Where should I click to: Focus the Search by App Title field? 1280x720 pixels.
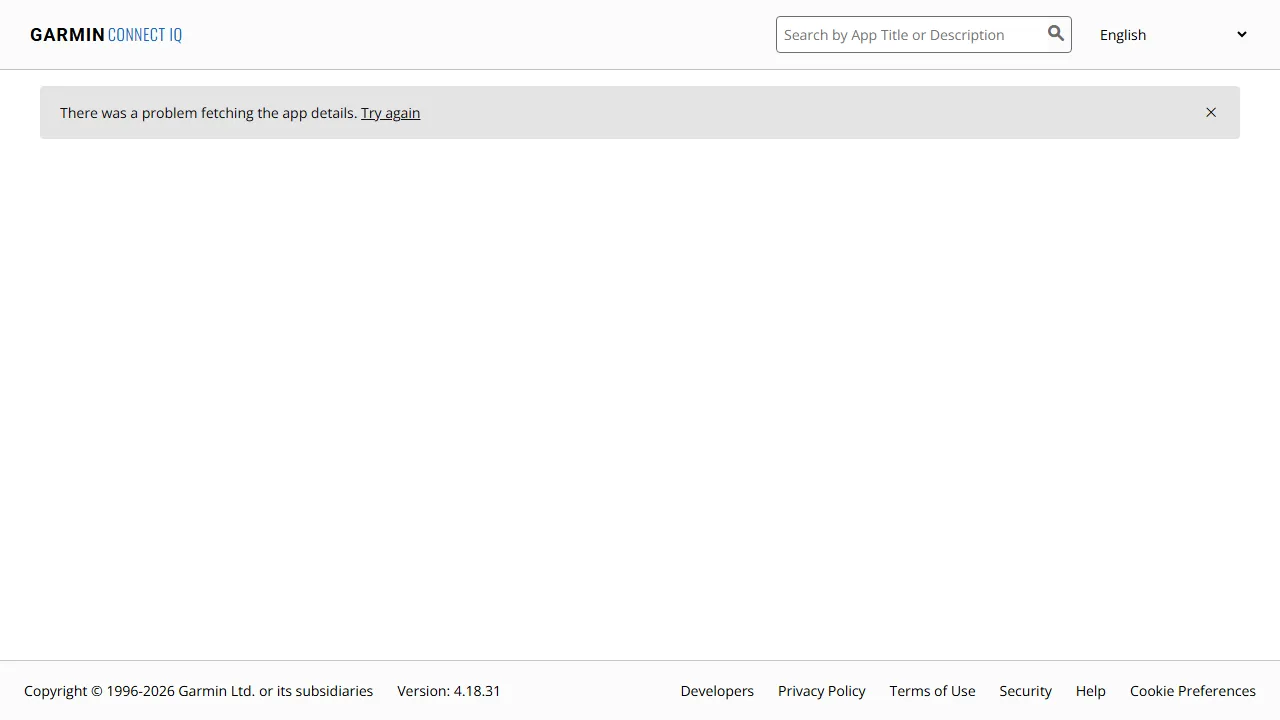(905, 35)
